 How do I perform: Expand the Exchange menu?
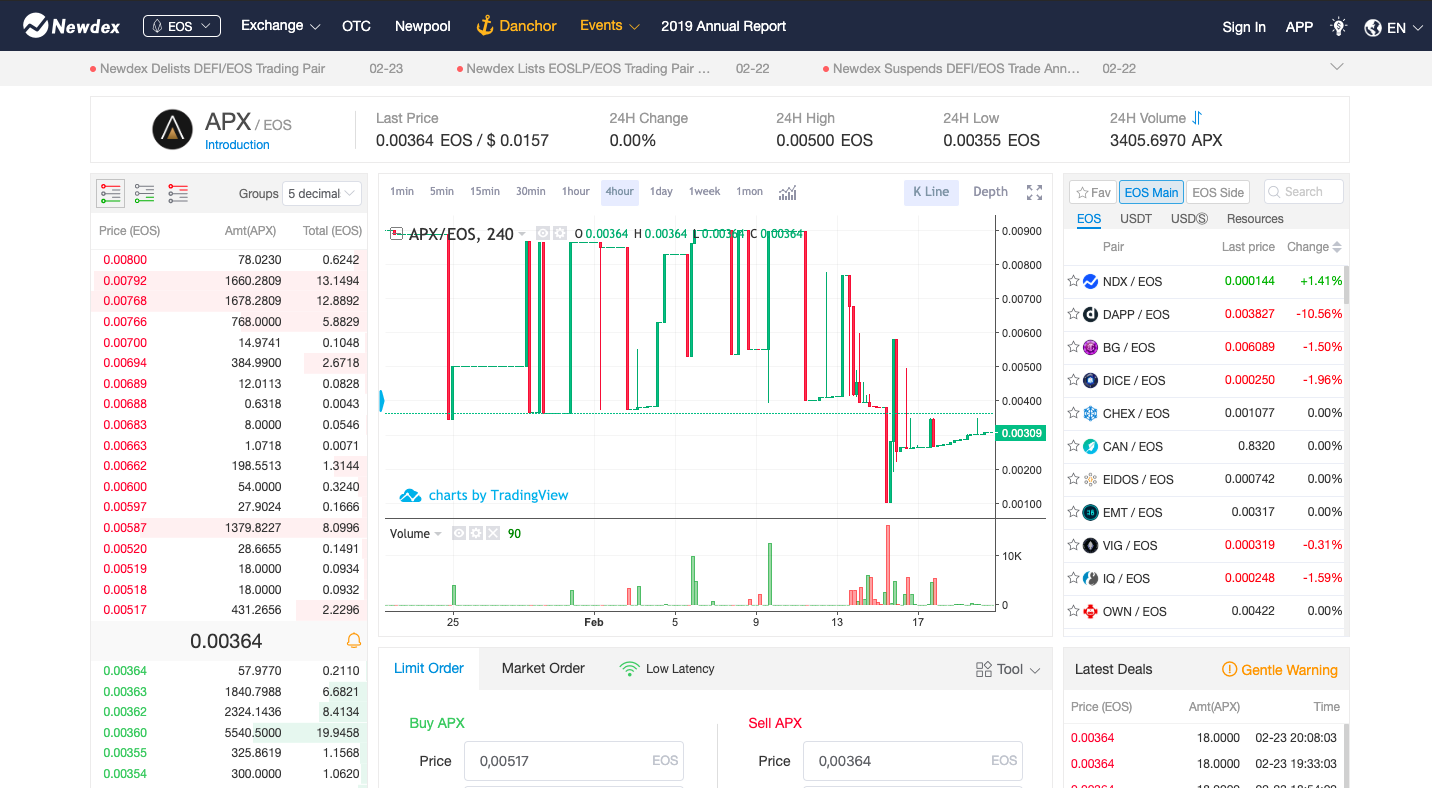(280, 26)
